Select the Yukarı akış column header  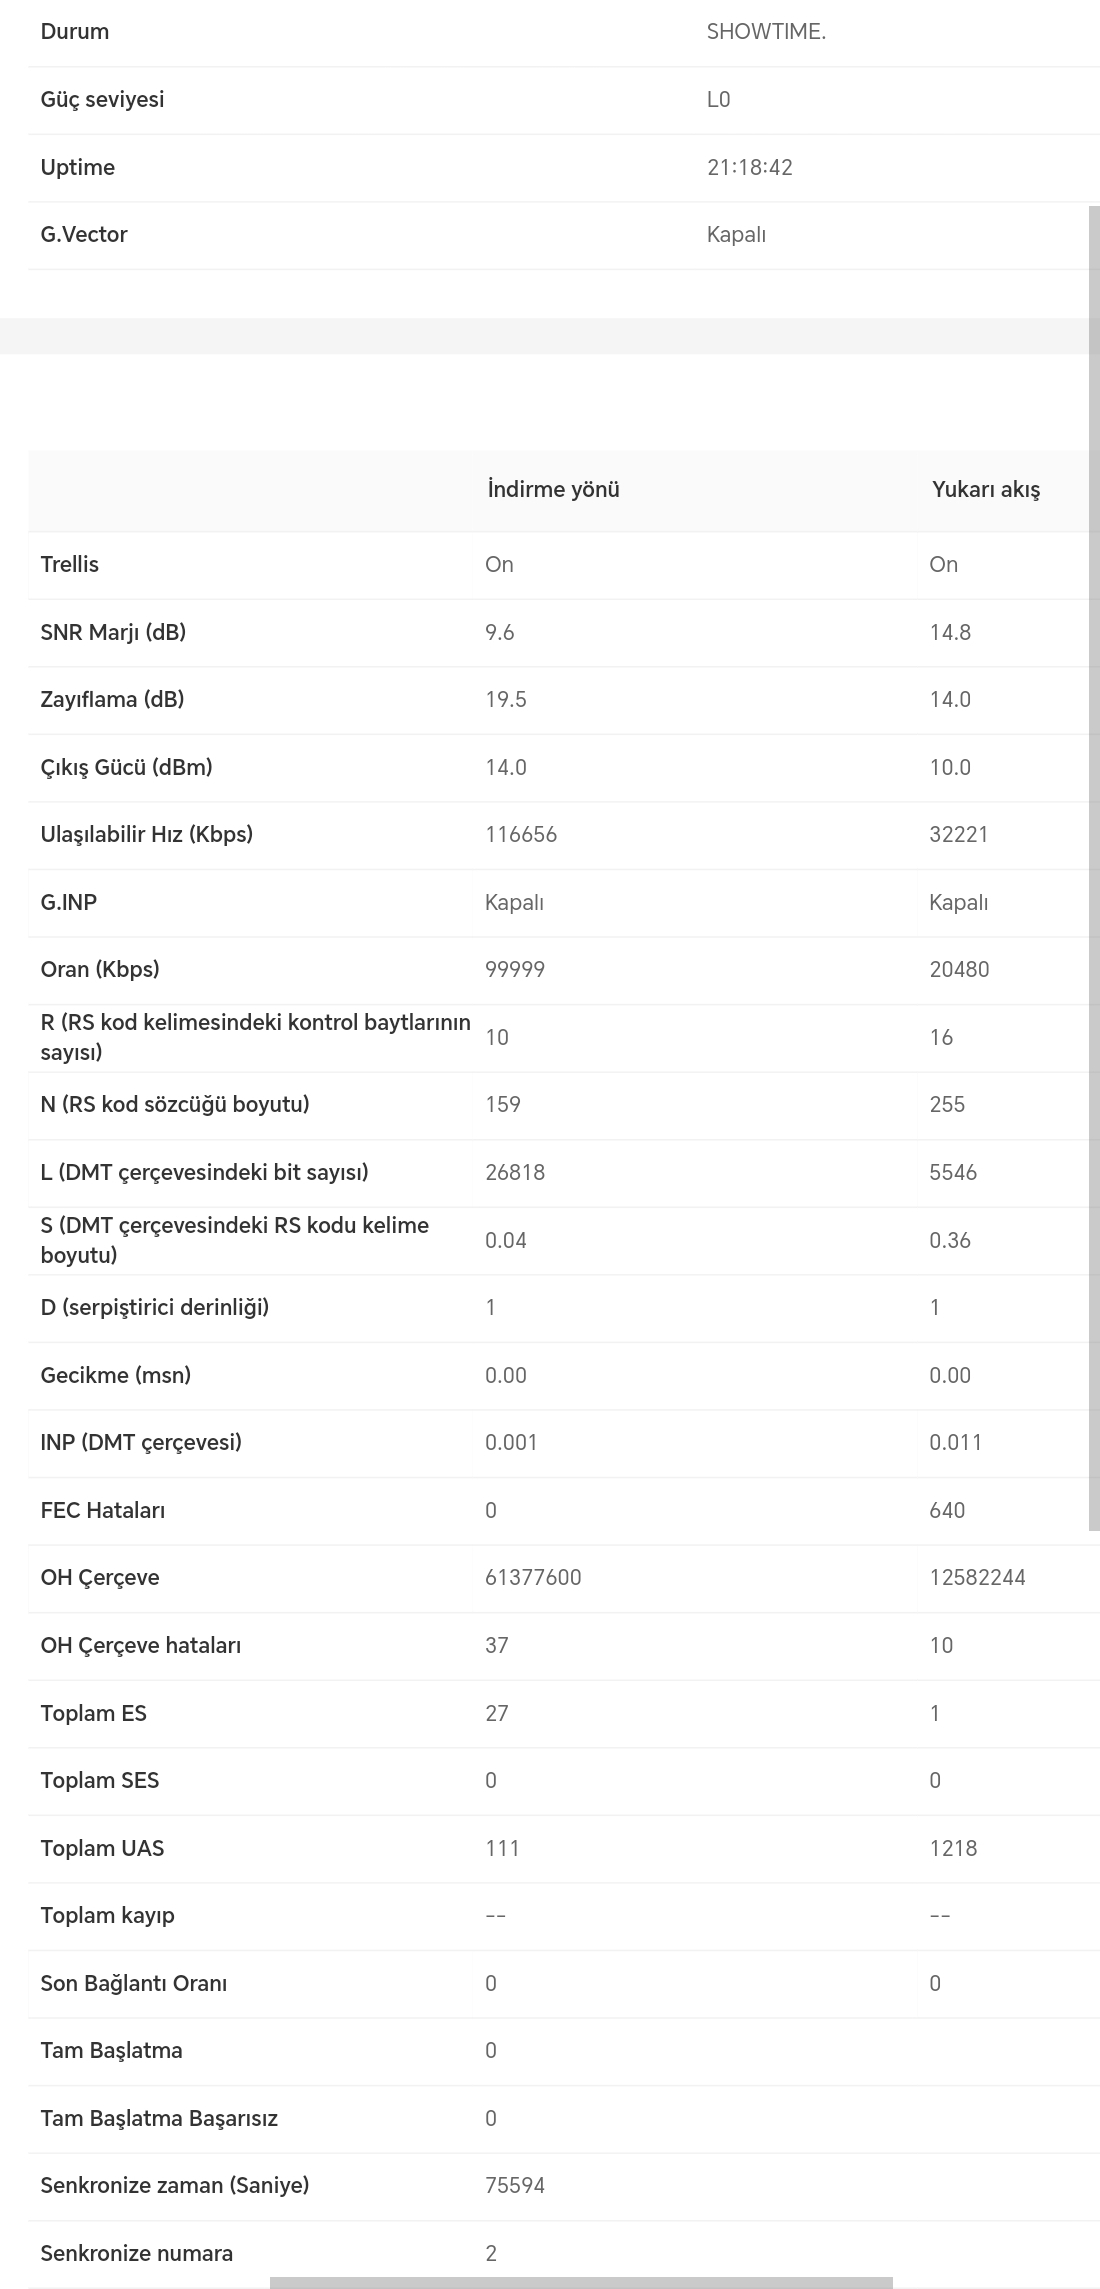point(986,490)
